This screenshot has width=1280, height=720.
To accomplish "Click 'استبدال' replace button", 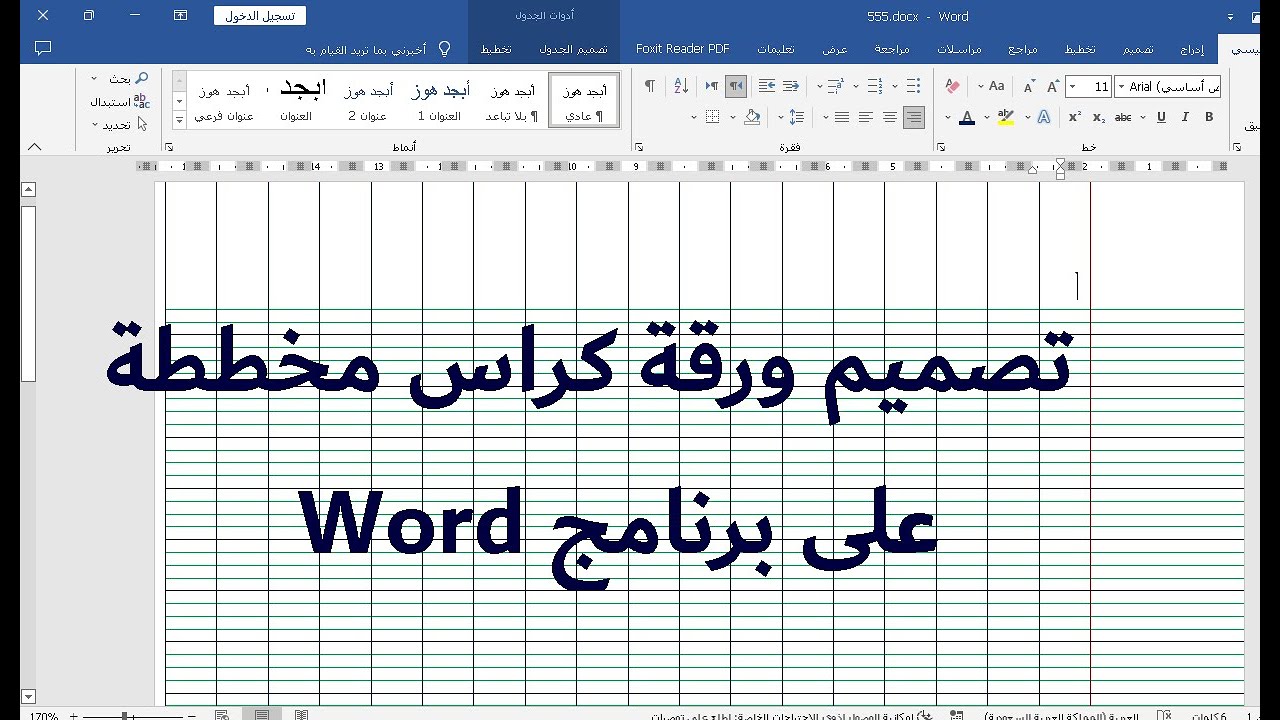I will (x=120, y=101).
